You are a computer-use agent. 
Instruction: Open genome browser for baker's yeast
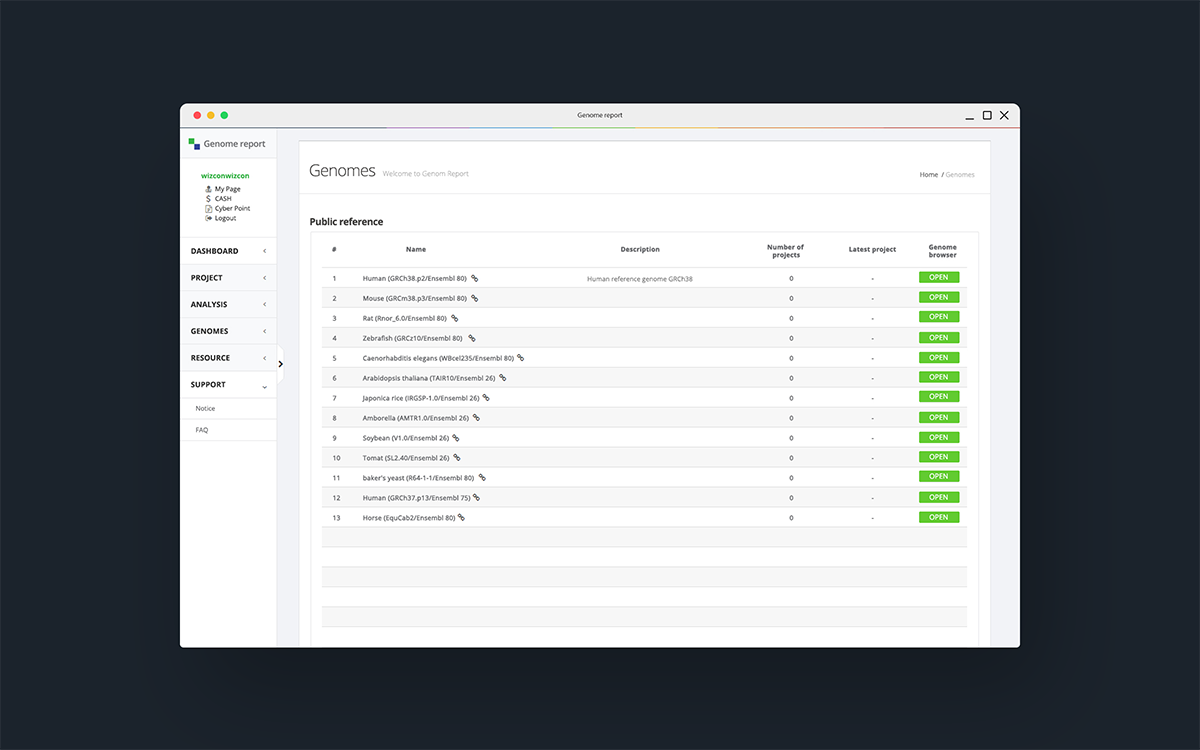[939, 477]
